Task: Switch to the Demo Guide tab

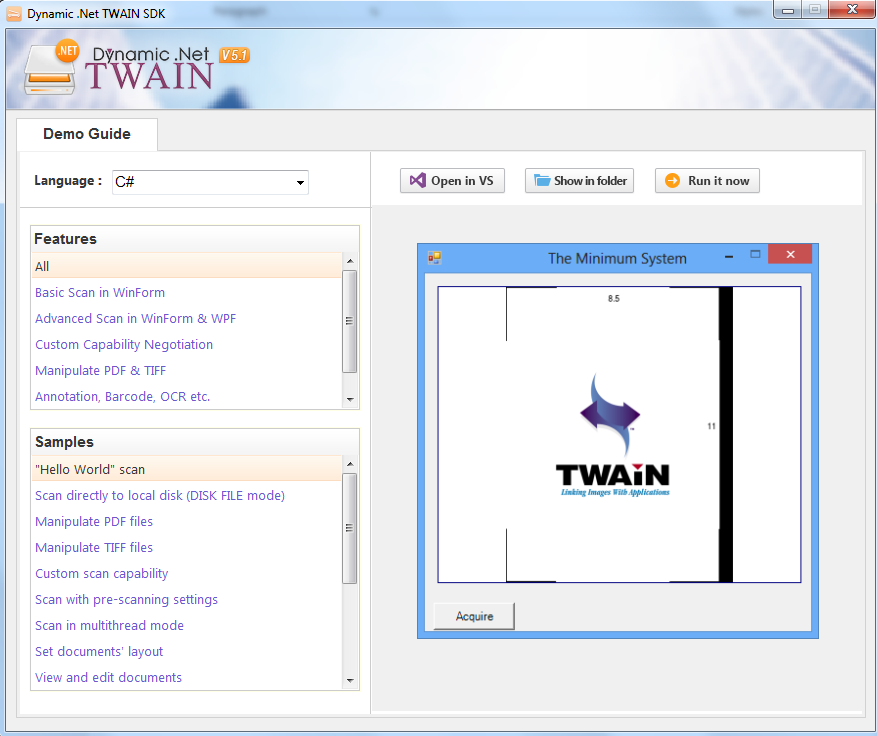Action: tap(87, 134)
